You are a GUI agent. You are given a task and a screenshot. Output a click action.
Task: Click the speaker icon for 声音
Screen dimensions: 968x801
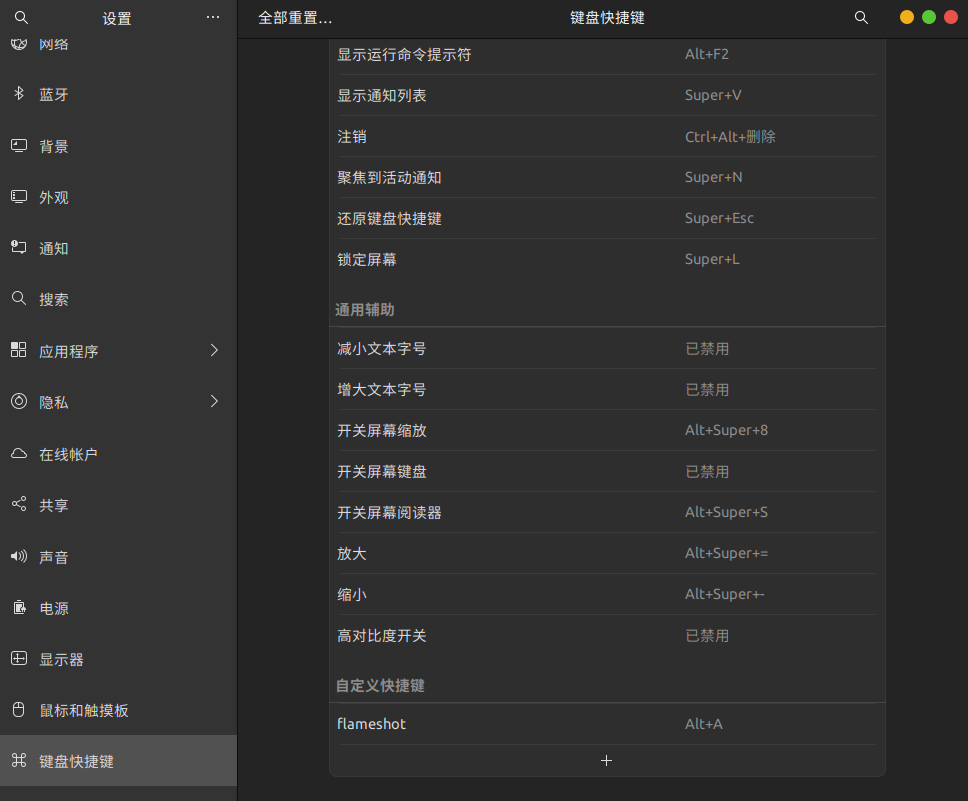pos(18,556)
